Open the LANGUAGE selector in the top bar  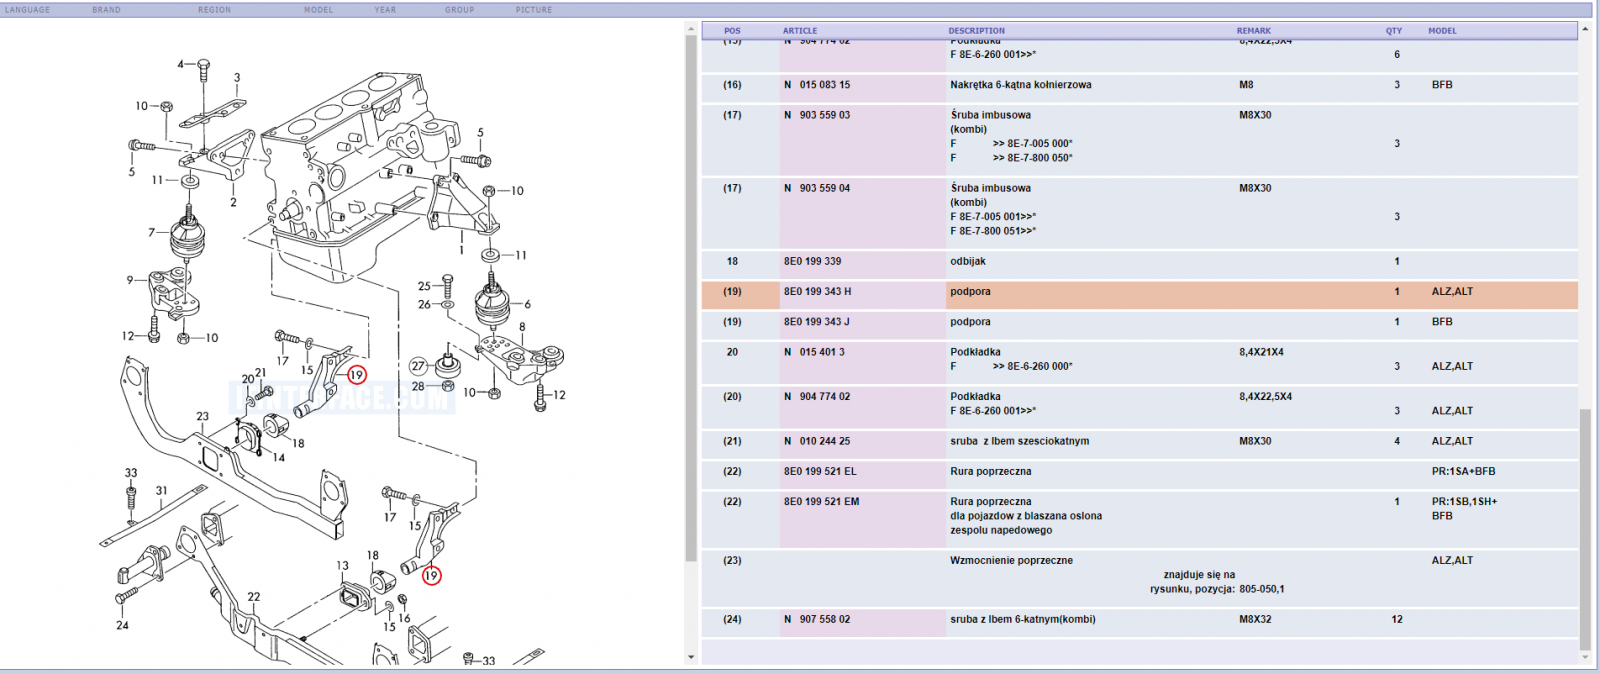[x=27, y=10]
